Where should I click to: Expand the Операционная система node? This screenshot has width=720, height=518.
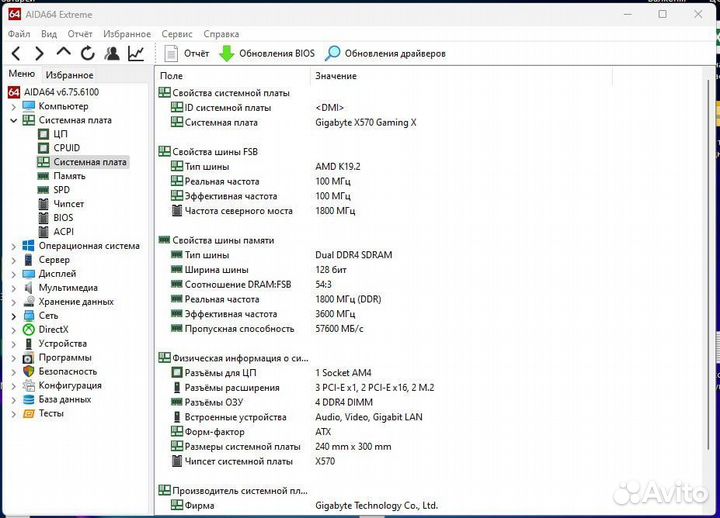(x=13, y=247)
